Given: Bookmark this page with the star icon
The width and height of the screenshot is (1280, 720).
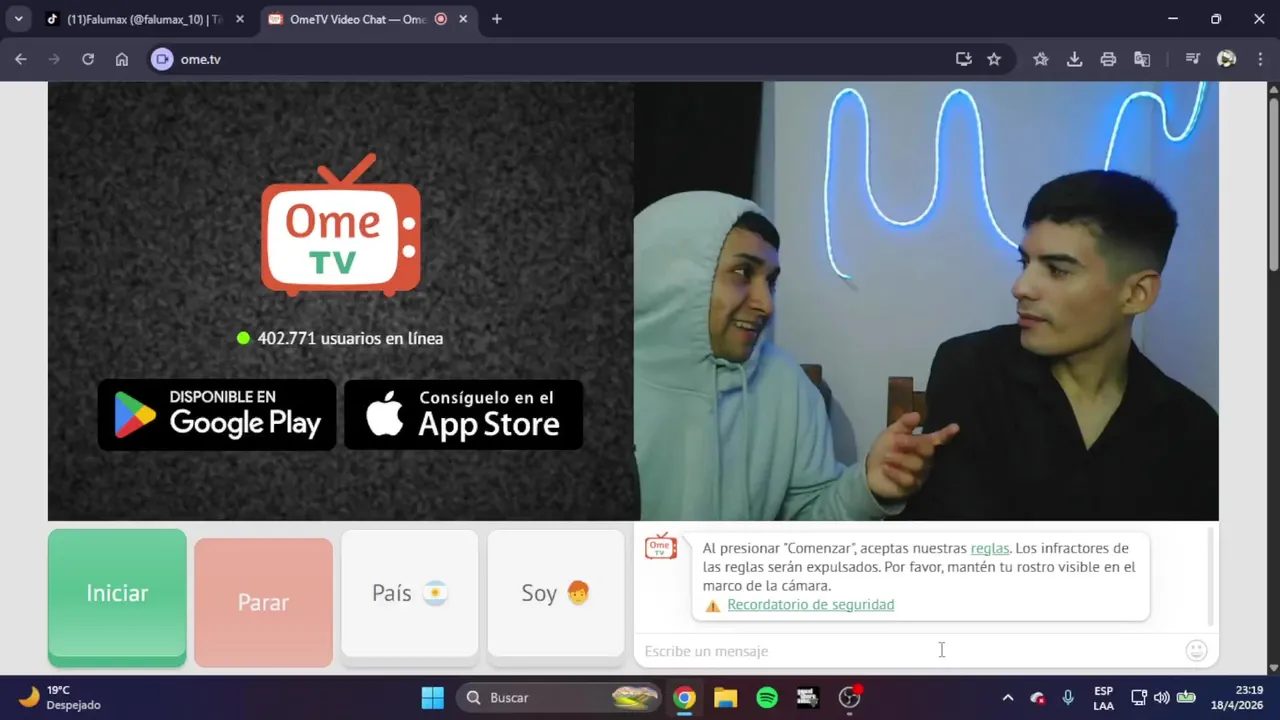Looking at the screenshot, I should point(994,59).
